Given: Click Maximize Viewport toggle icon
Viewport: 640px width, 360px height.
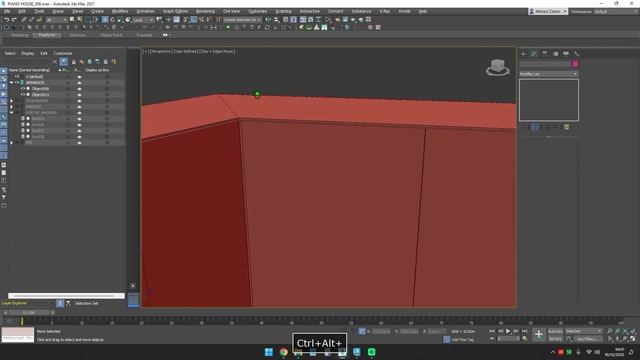Looking at the screenshot, I should click(633, 339).
